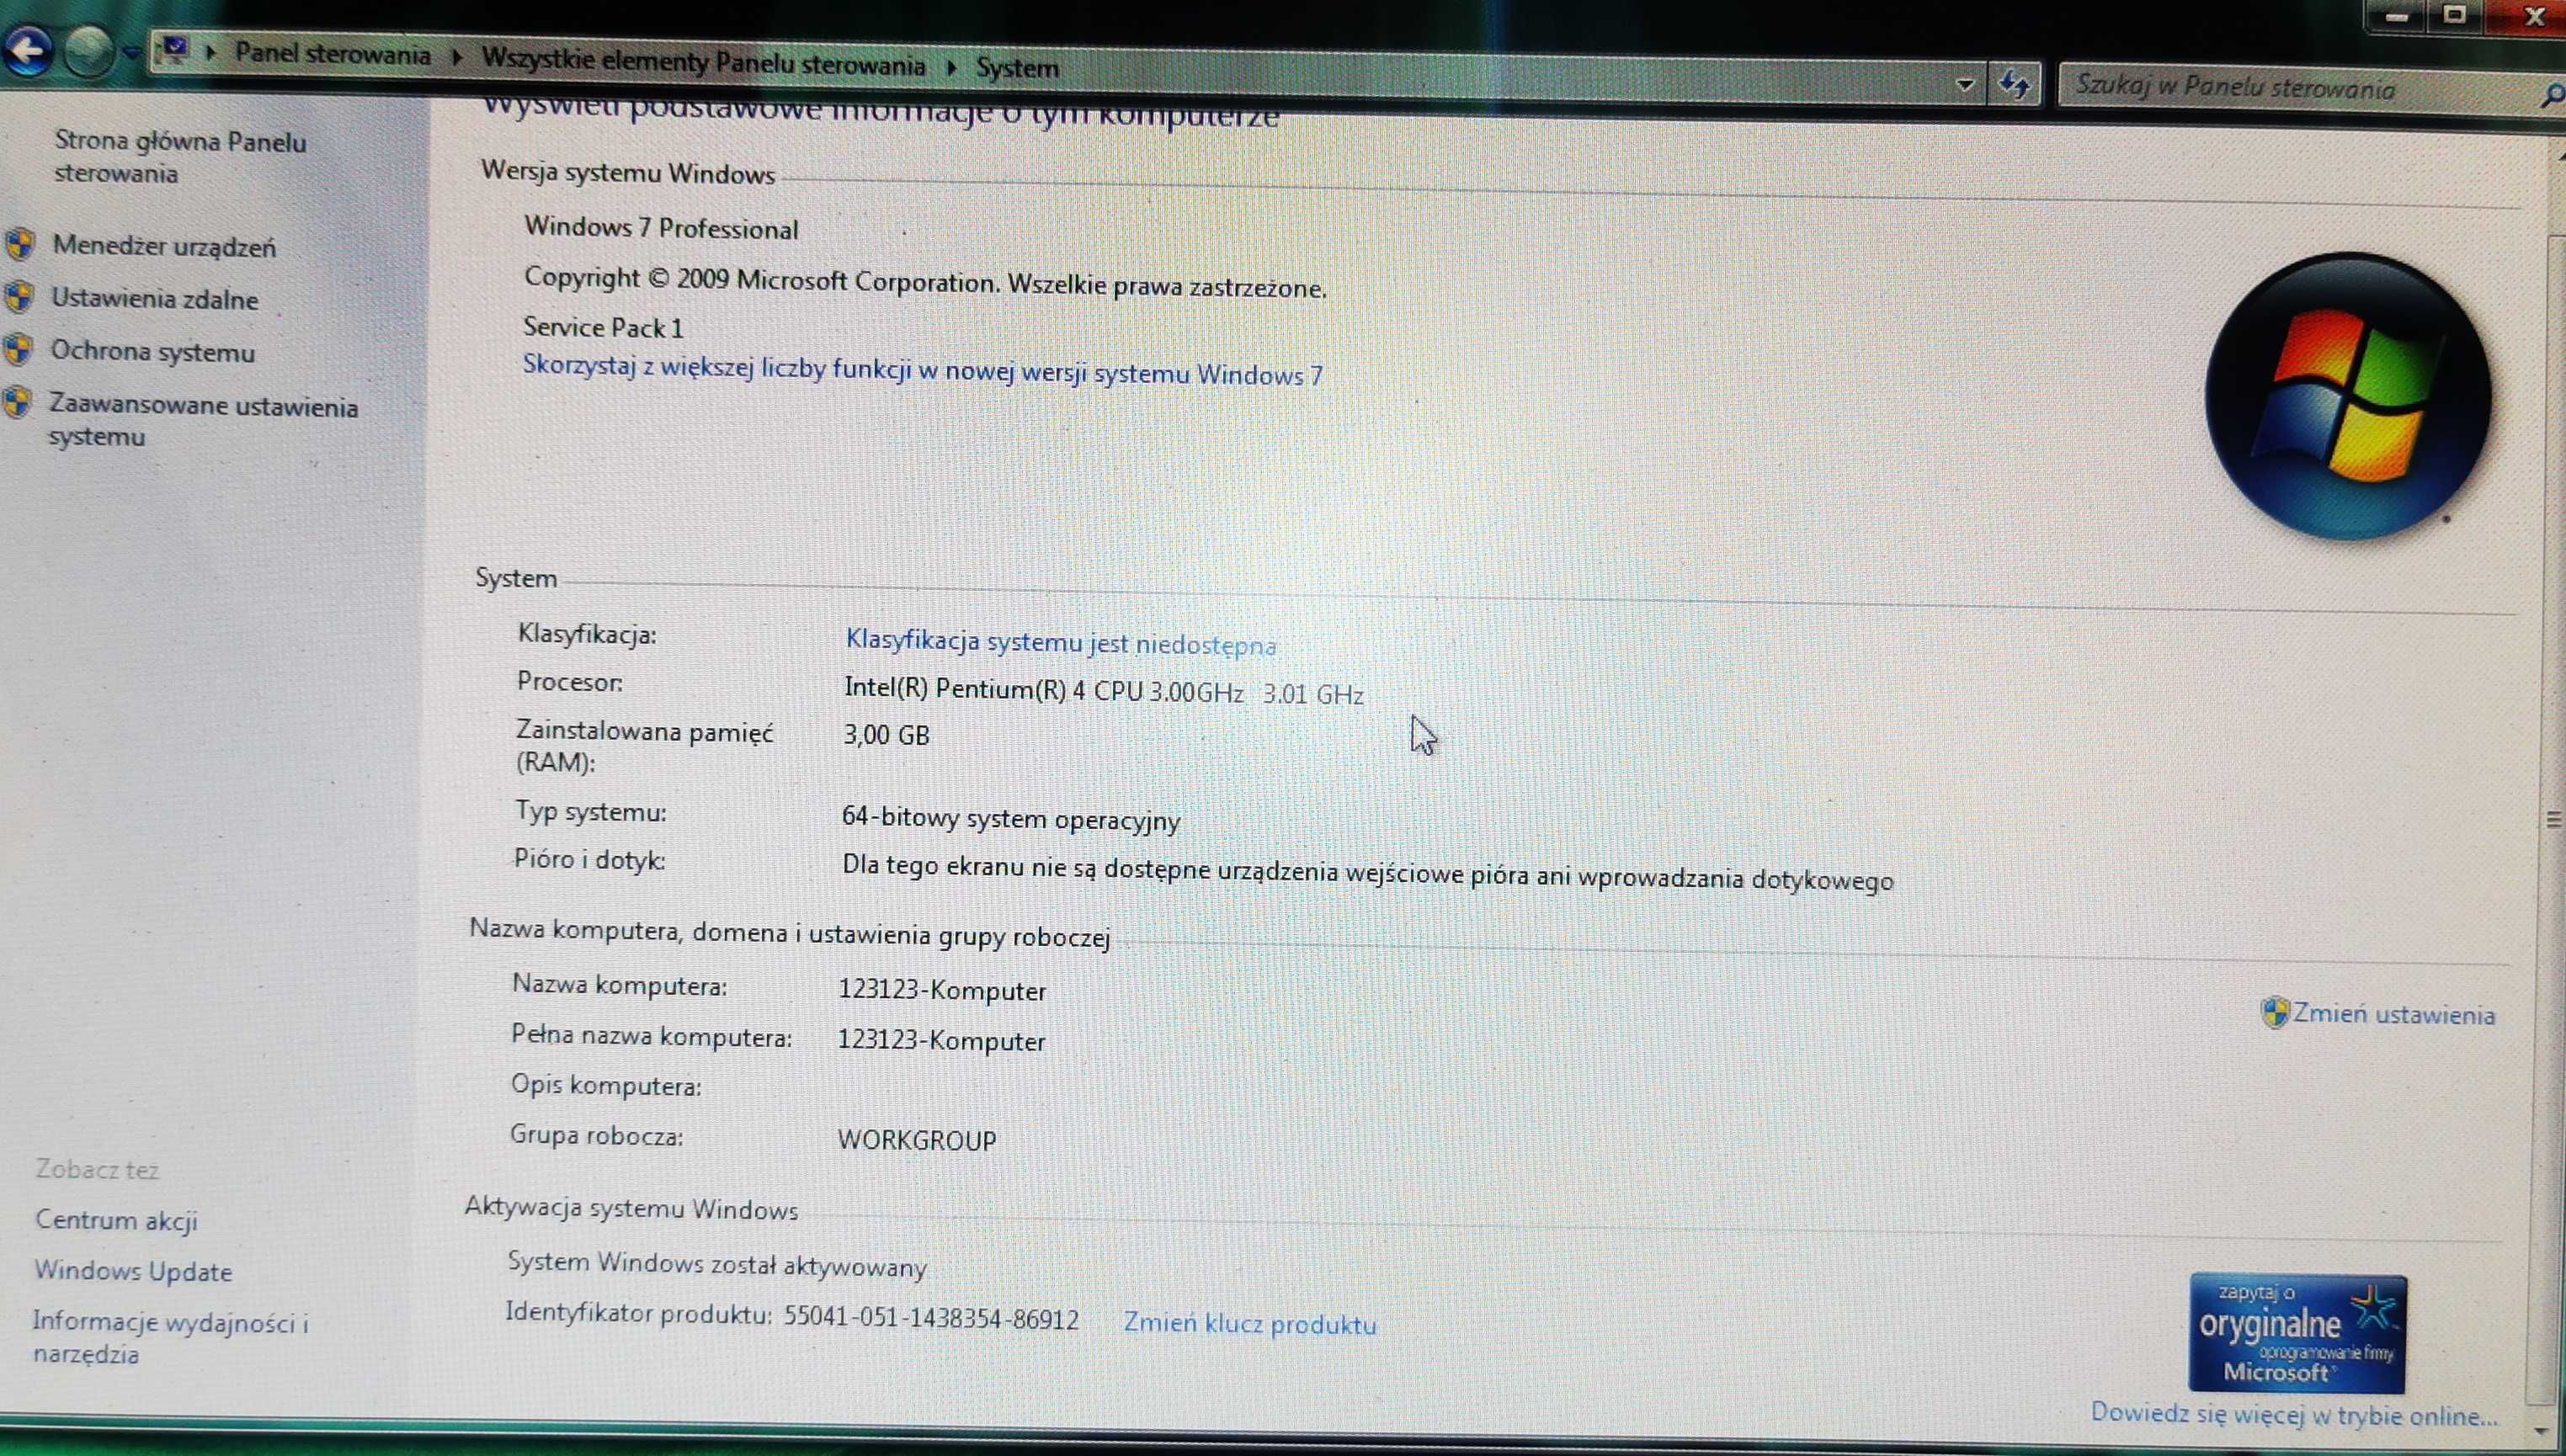This screenshot has width=2566, height=1456.
Task: Open Klasyfikacja systemu jest niedostępna link
Action: point(1061,641)
